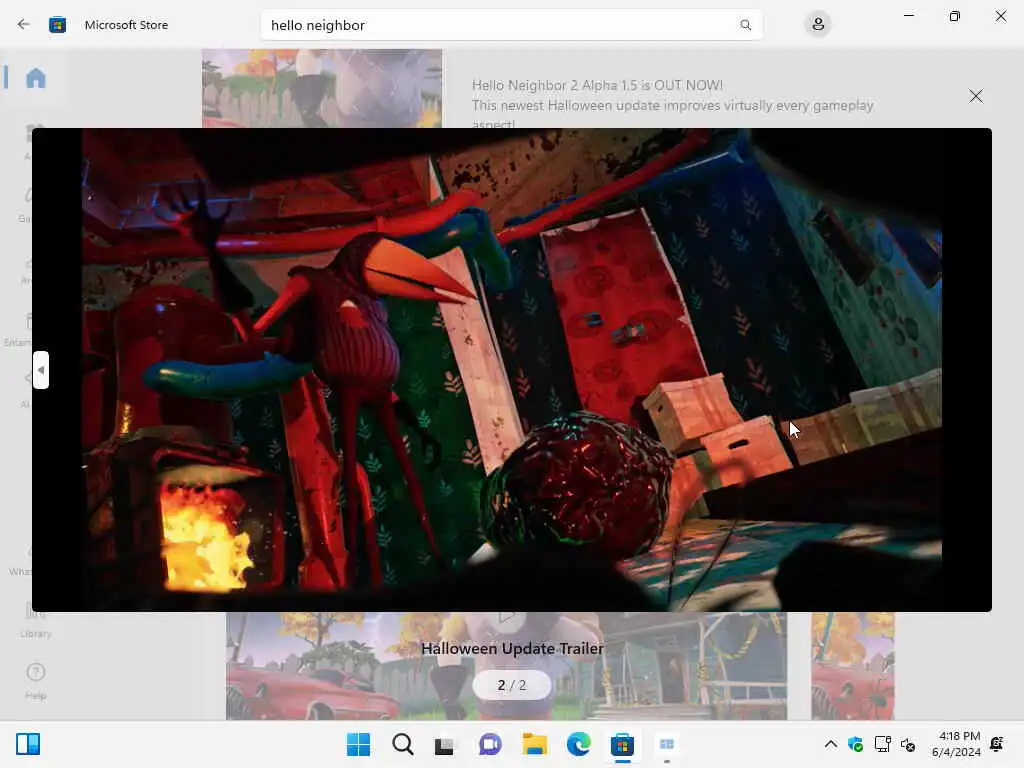1024x768 pixels.
Task: Close the media viewer overlay with X
Action: tap(976, 97)
